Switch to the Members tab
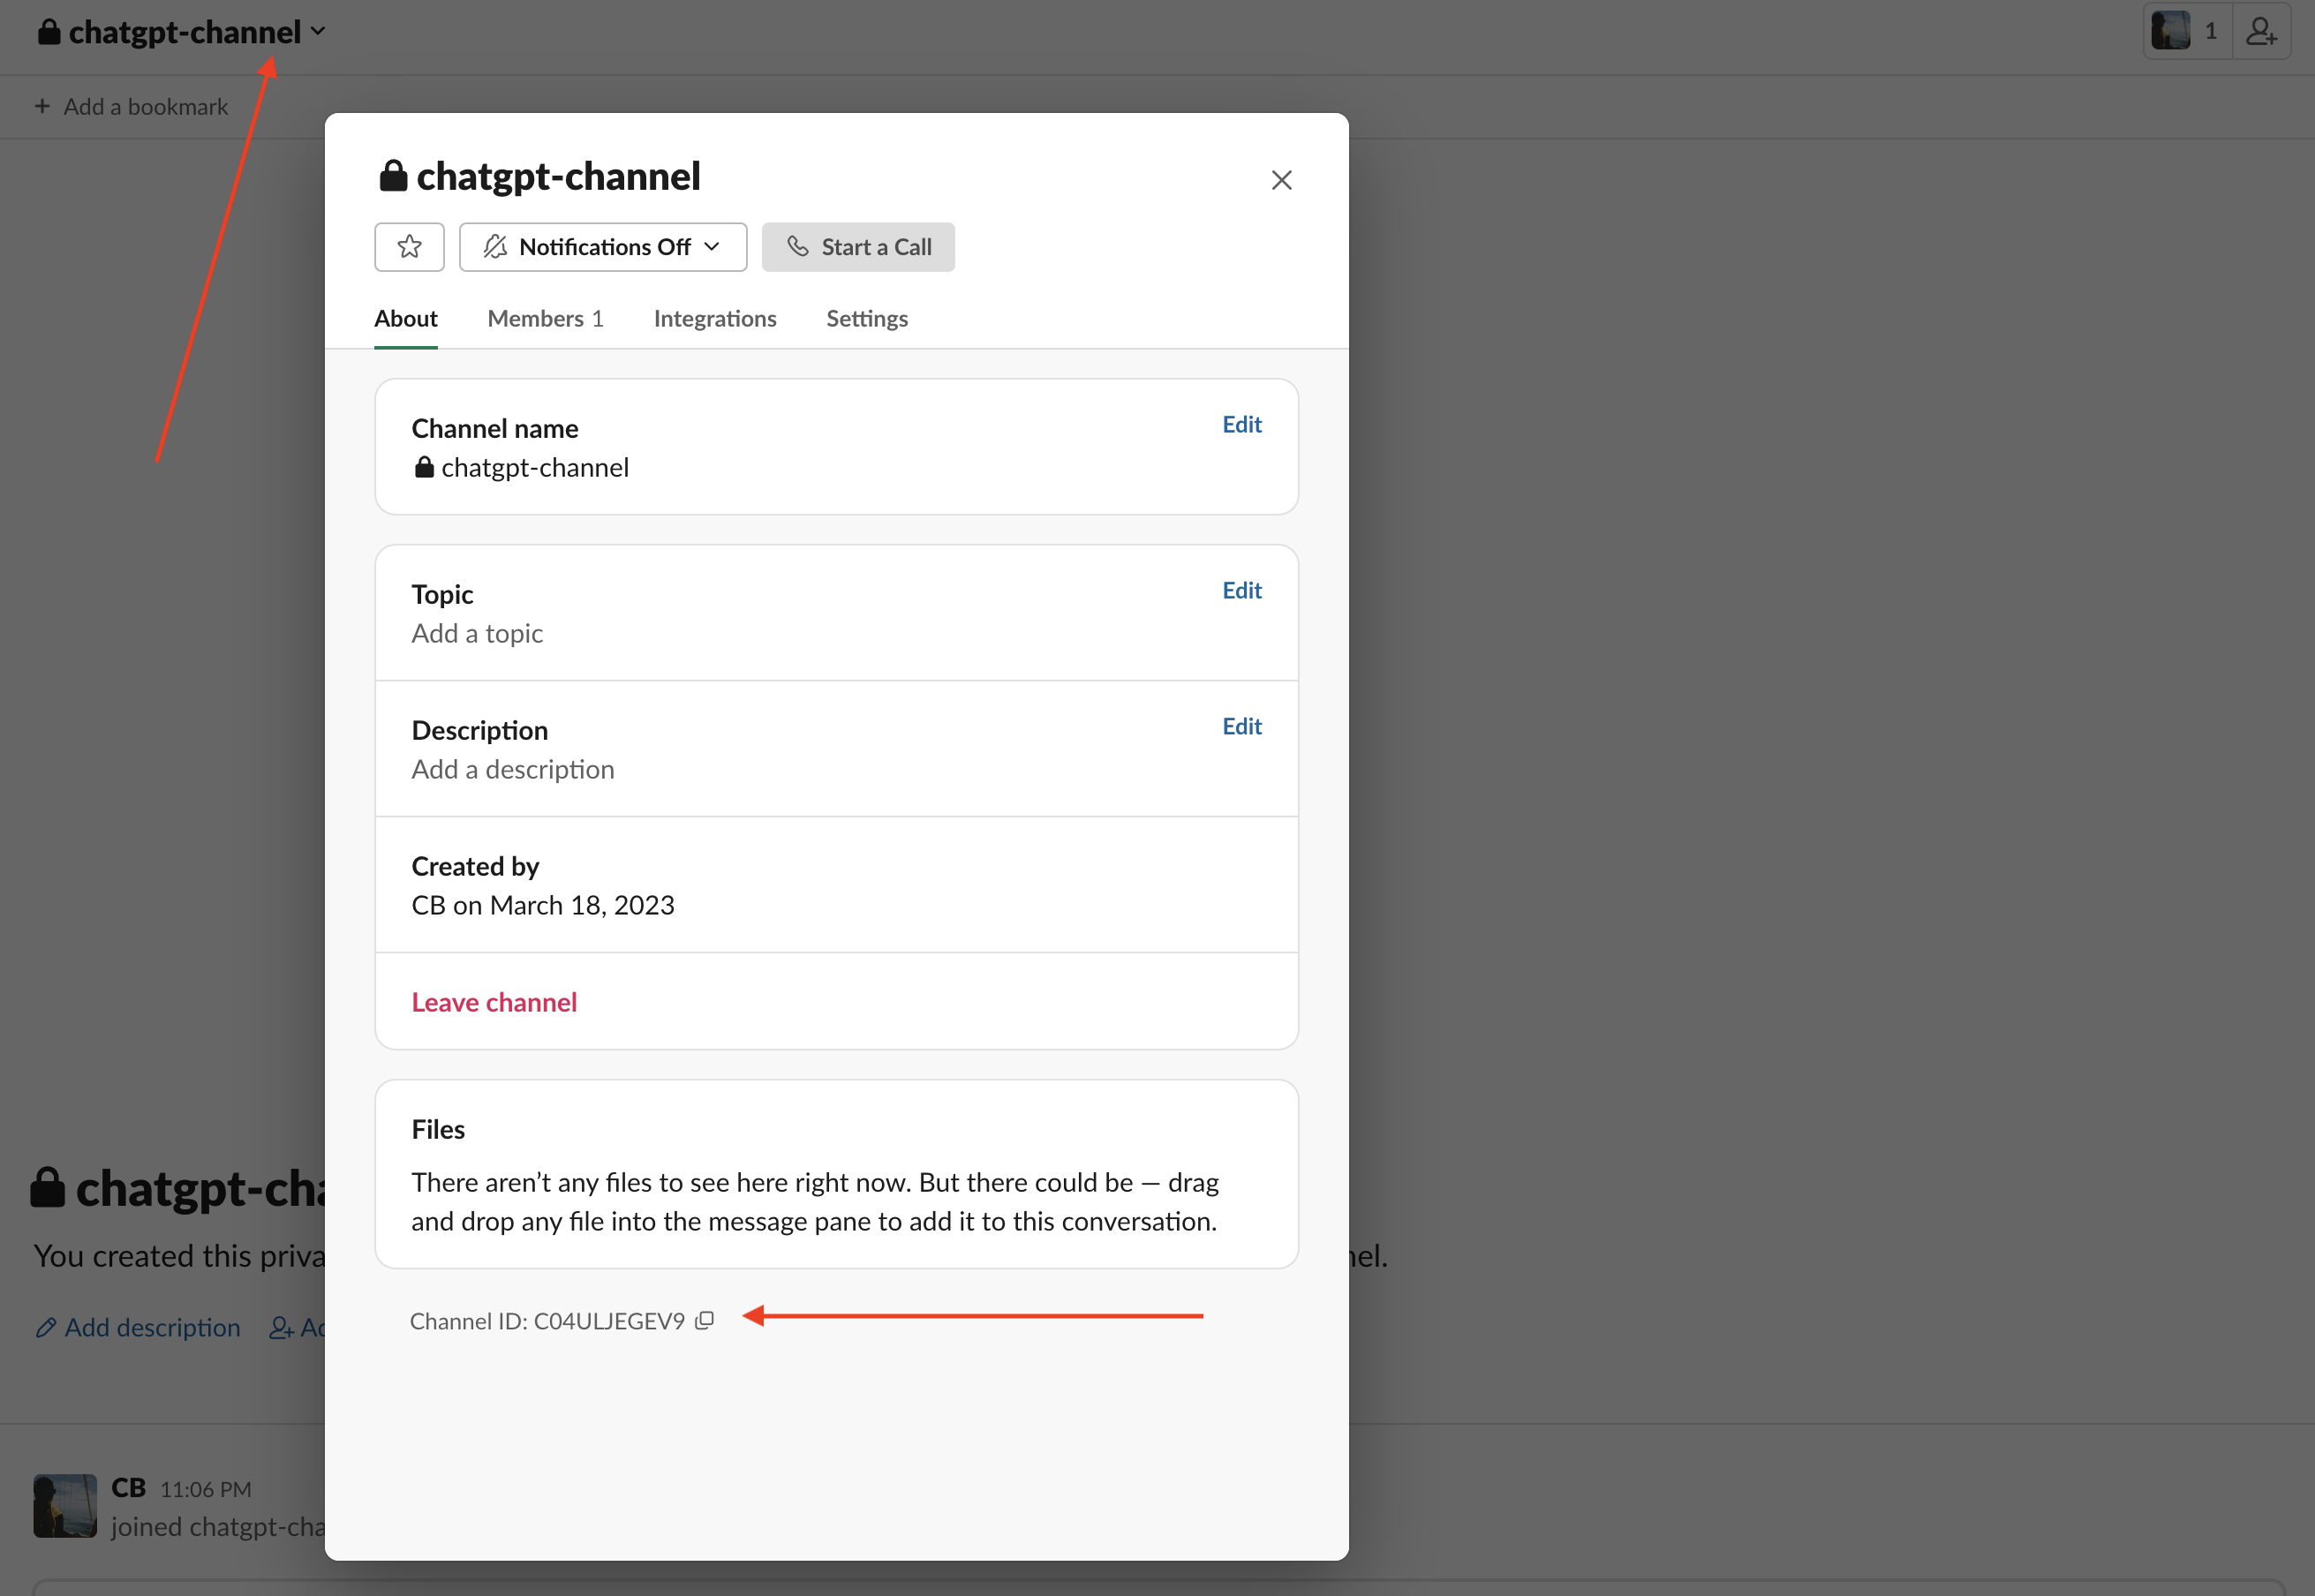 click(x=545, y=319)
